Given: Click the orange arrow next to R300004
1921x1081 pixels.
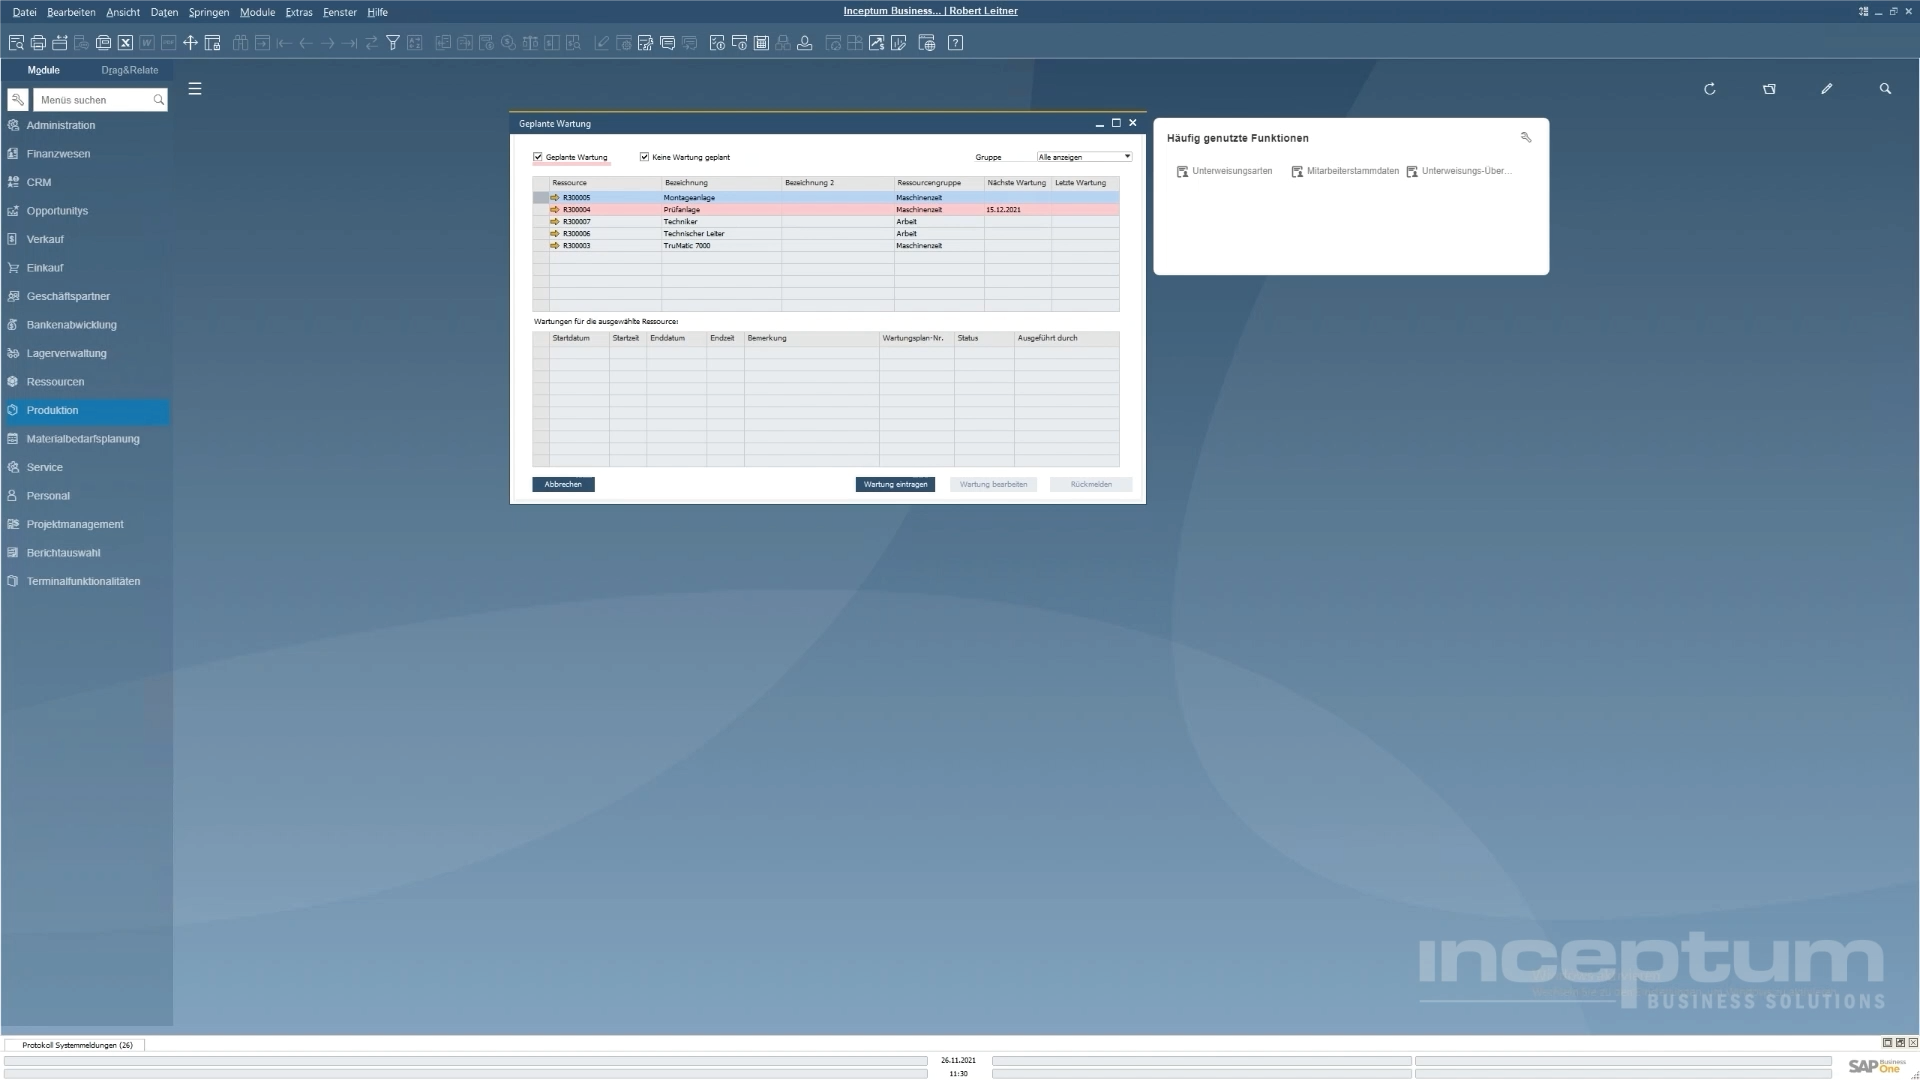Looking at the screenshot, I should pos(555,210).
